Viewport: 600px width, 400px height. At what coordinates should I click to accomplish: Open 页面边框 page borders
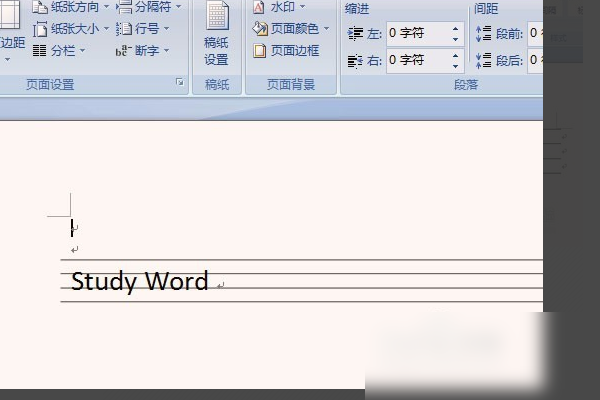click(x=286, y=51)
